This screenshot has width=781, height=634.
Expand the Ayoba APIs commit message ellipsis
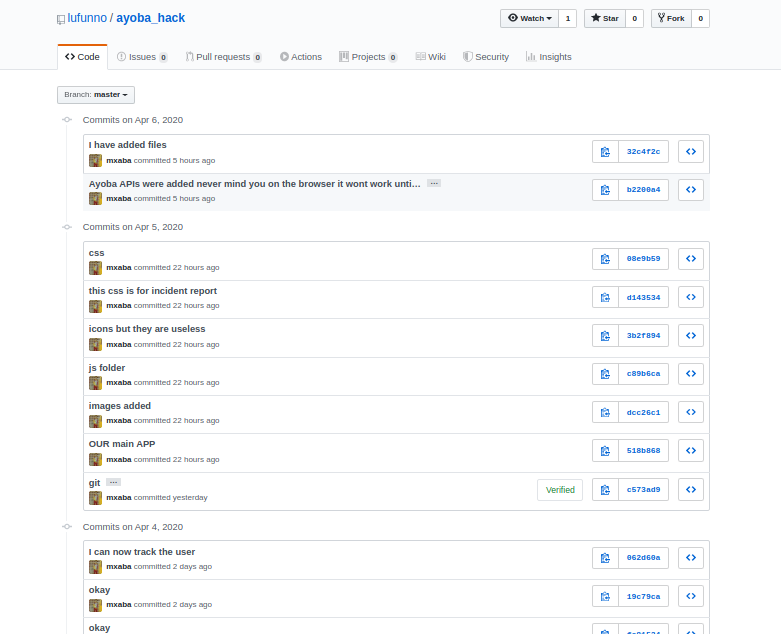point(434,183)
